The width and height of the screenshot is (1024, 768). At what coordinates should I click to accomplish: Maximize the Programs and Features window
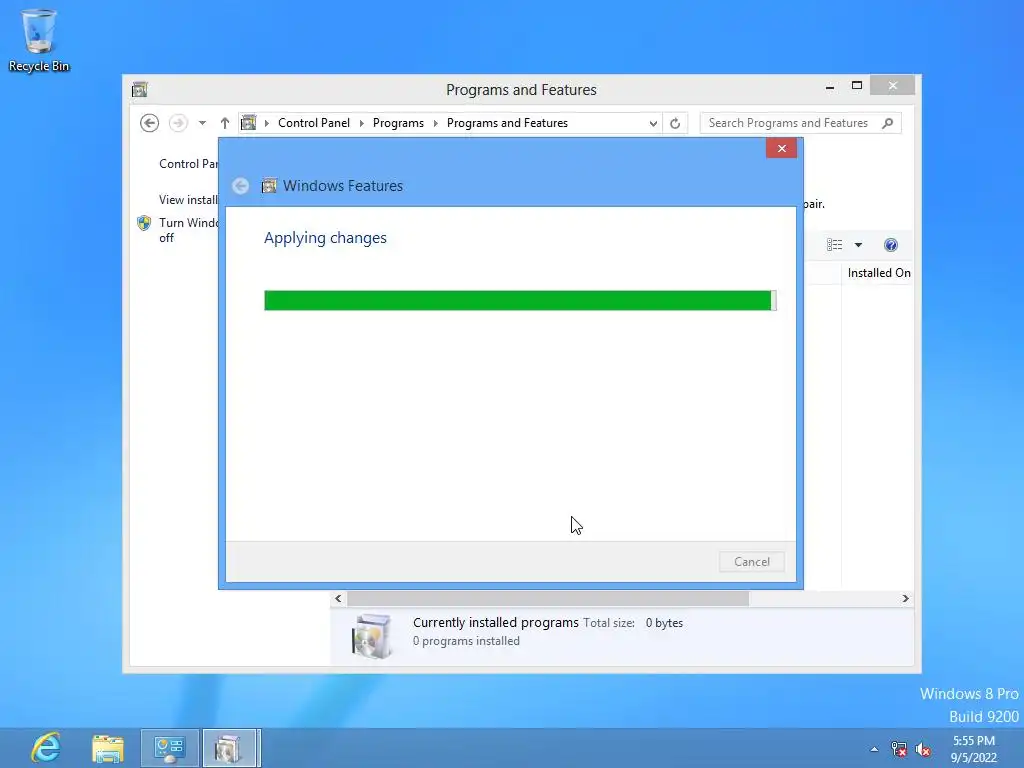pos(857,86)
